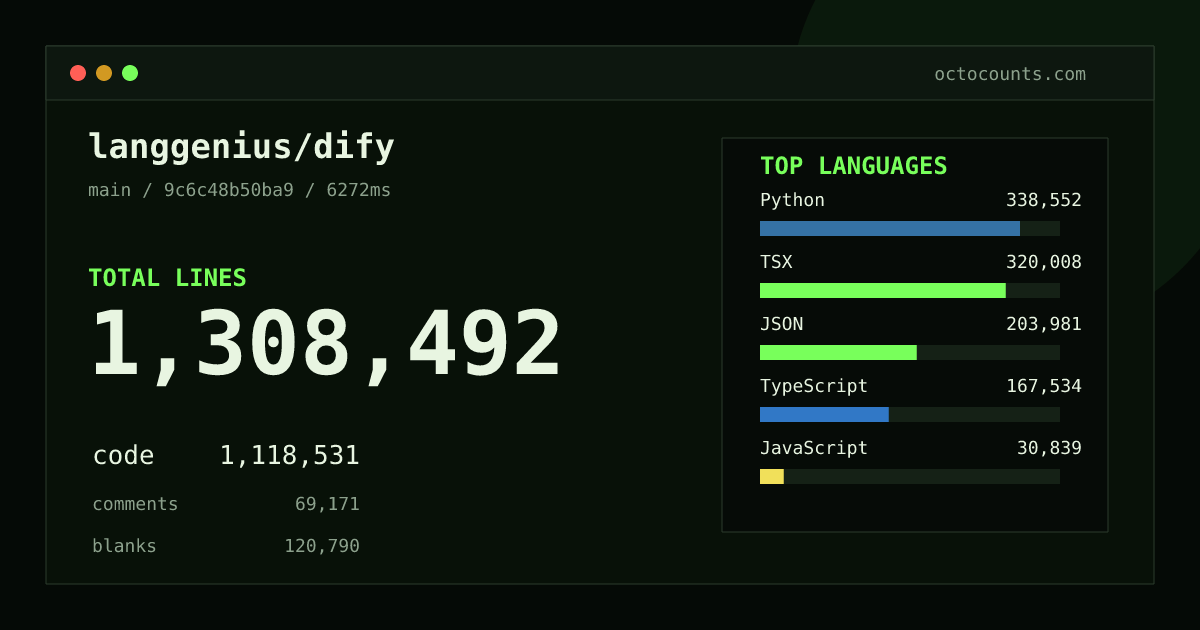Click the main / 9c6c48b50ba9 / 6272ms line

(x=240, y=190)
